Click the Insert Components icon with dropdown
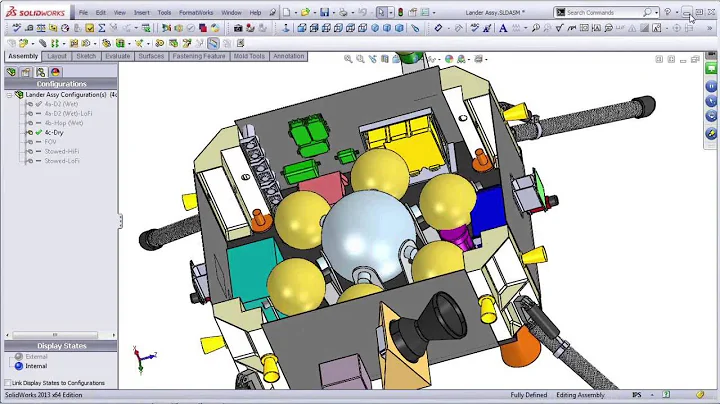Image resolution: width=720 pixels, height=404 pixels. (23, 43)
